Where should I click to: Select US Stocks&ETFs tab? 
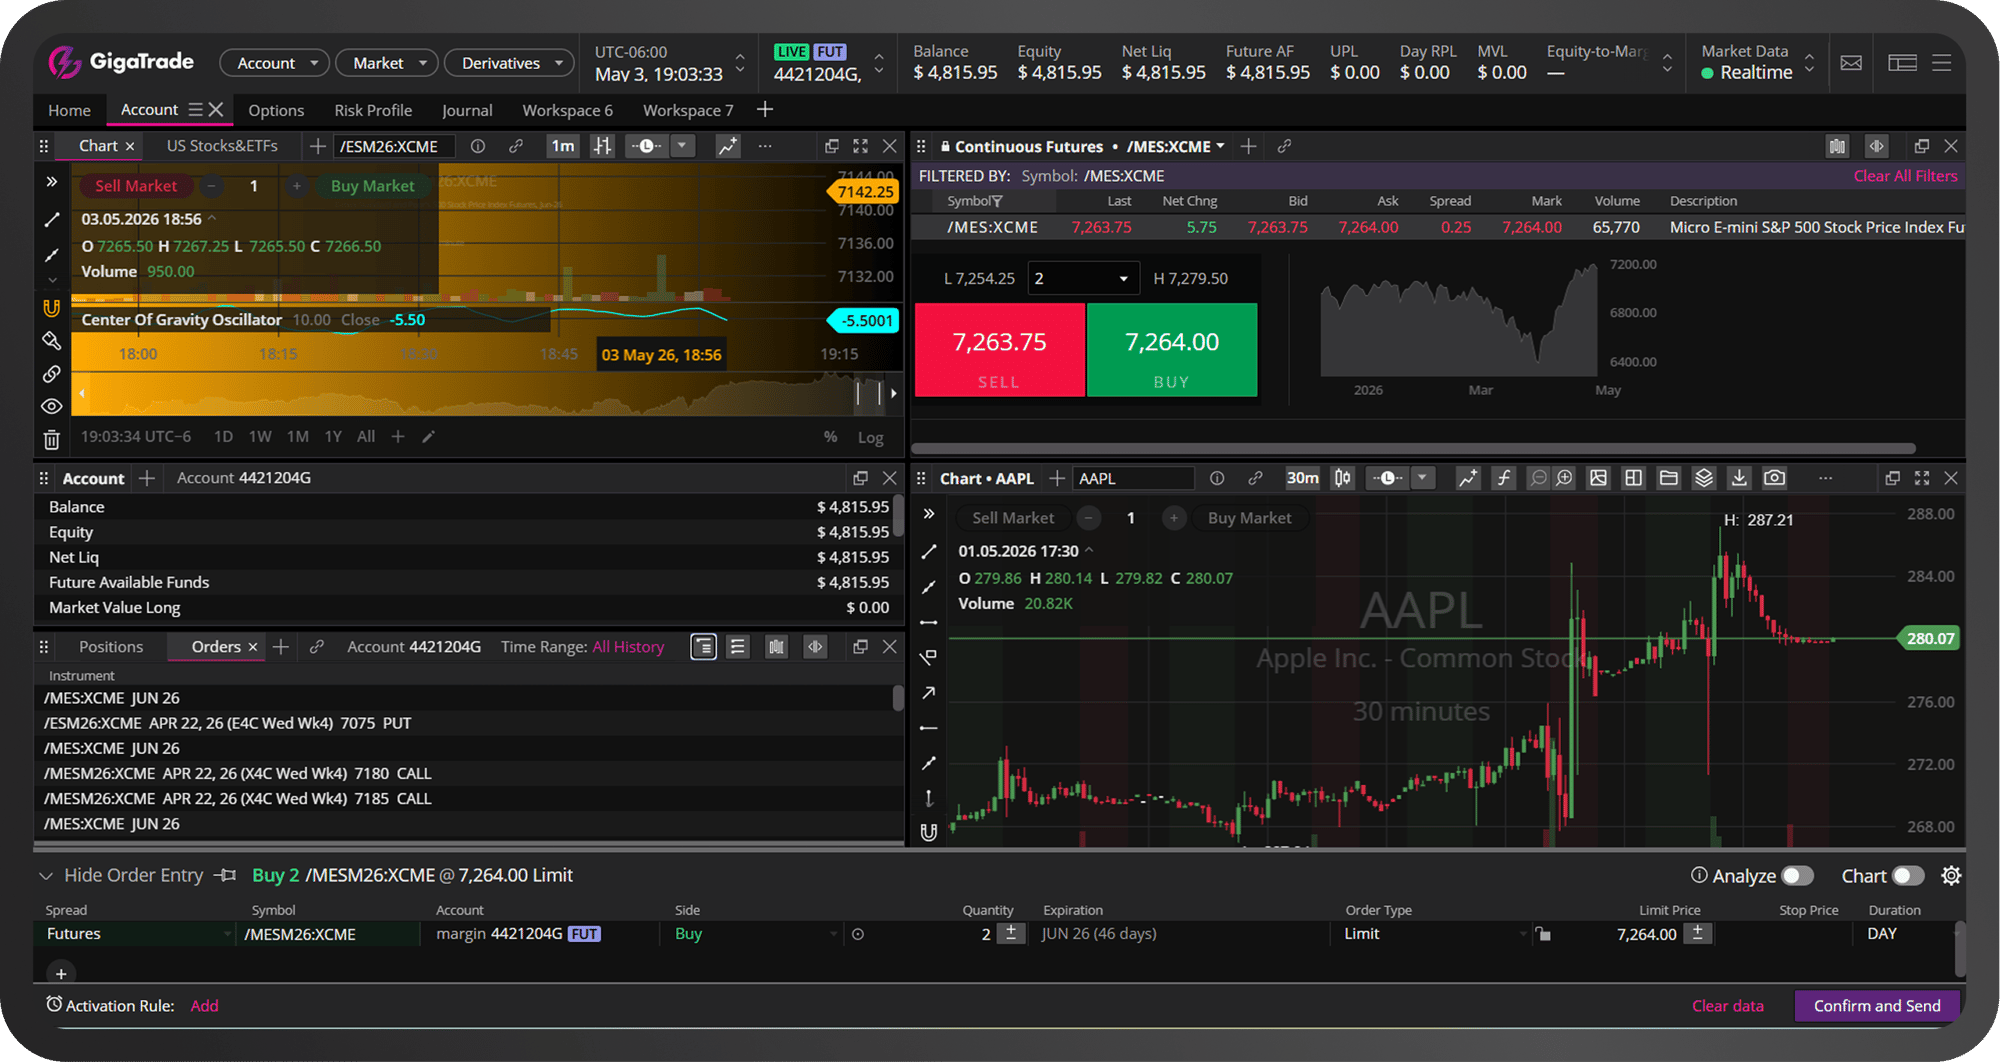[222, 146]
